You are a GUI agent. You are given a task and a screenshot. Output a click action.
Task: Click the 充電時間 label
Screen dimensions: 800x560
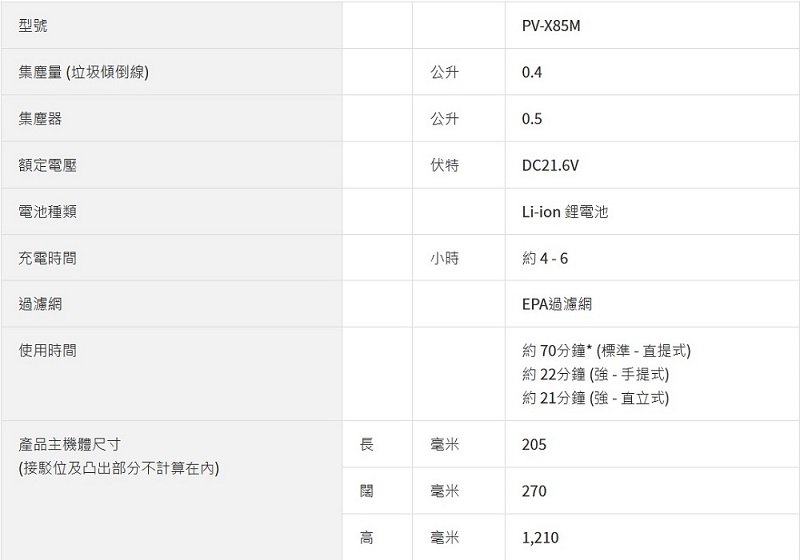(47, 258)
